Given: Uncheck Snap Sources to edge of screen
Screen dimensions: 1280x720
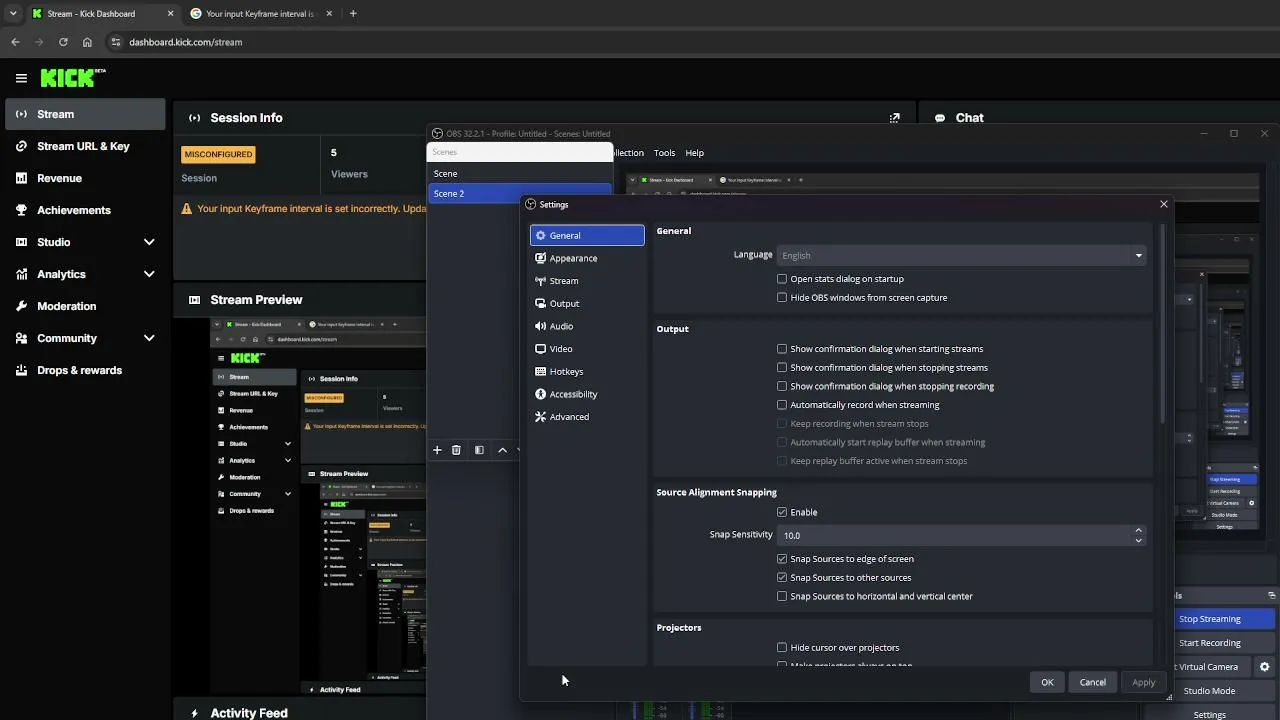Looking at the screenshot, I should (x=782, y=559).
